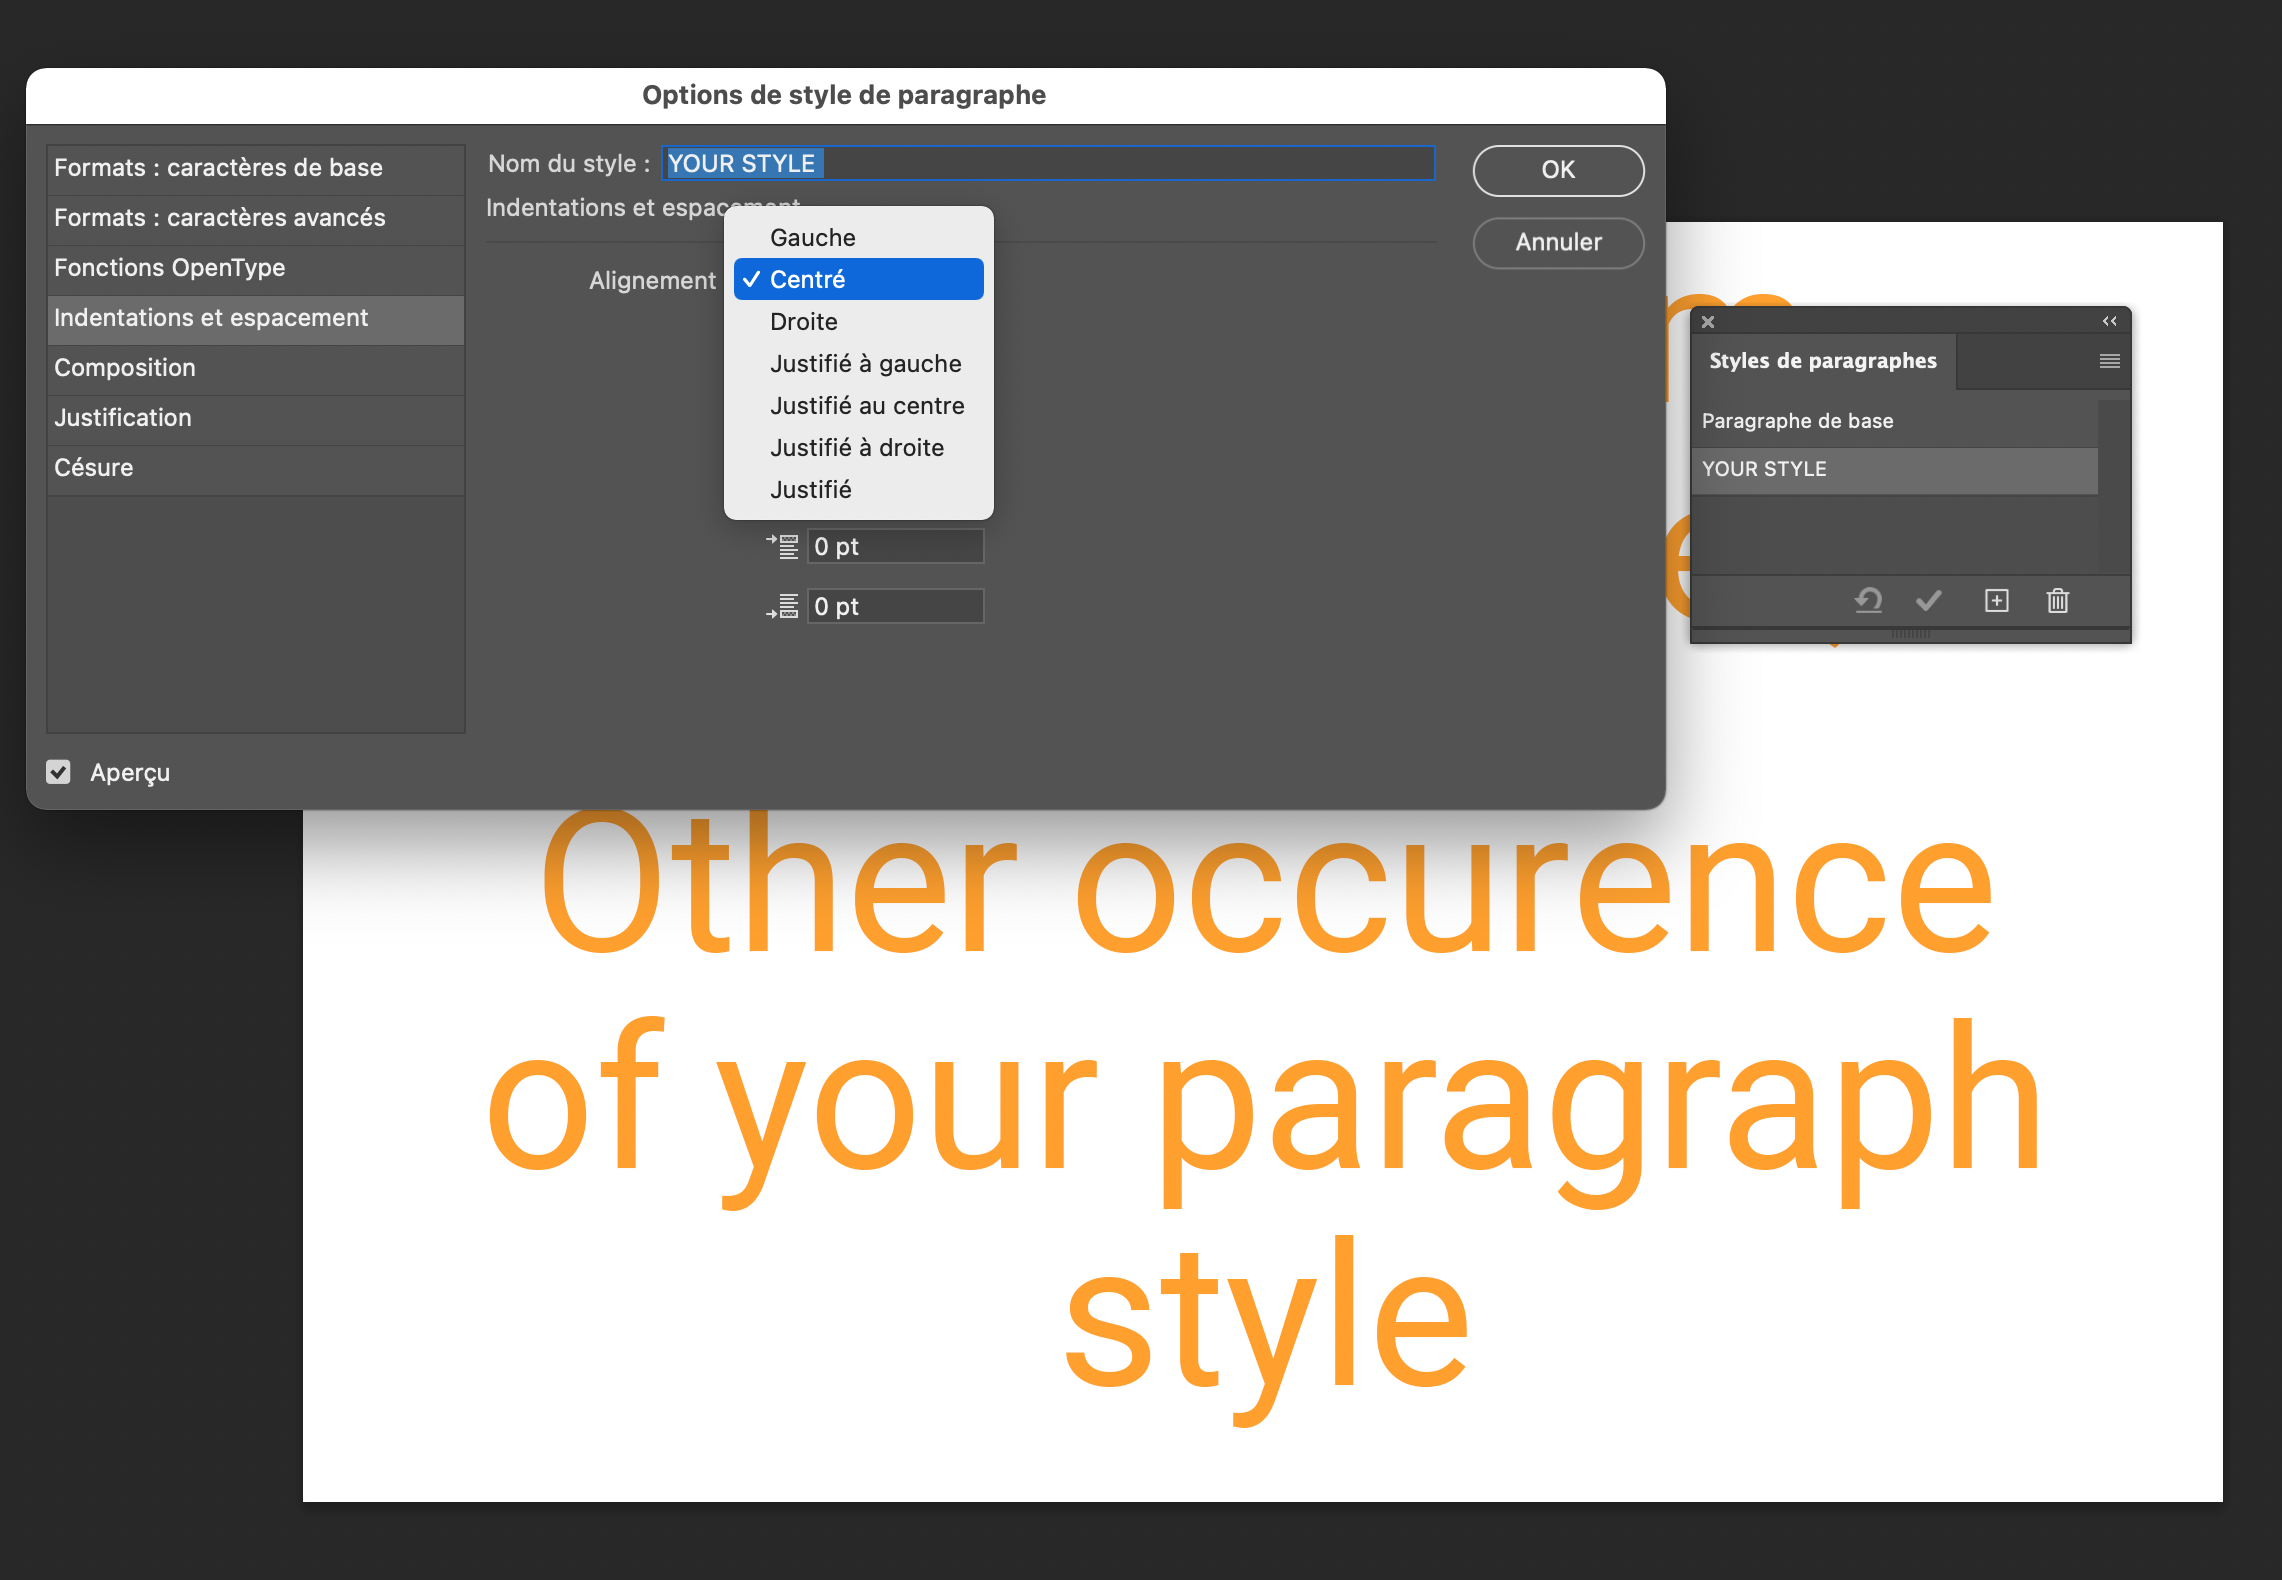Click the first '0 pt' spacing field

tap(895, 545)
